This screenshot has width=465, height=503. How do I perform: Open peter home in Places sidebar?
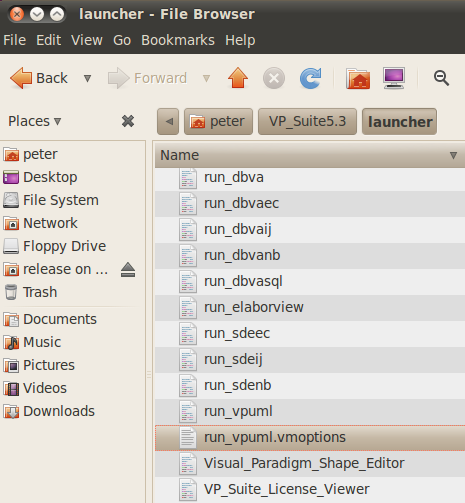[73, 154]
